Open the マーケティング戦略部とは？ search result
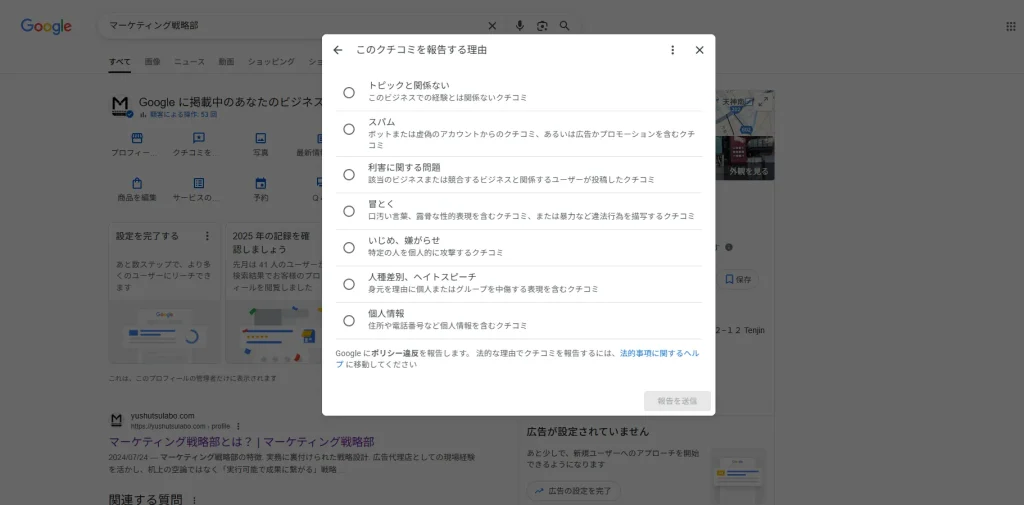This screenshot has width=1024, height=505. 242,442
